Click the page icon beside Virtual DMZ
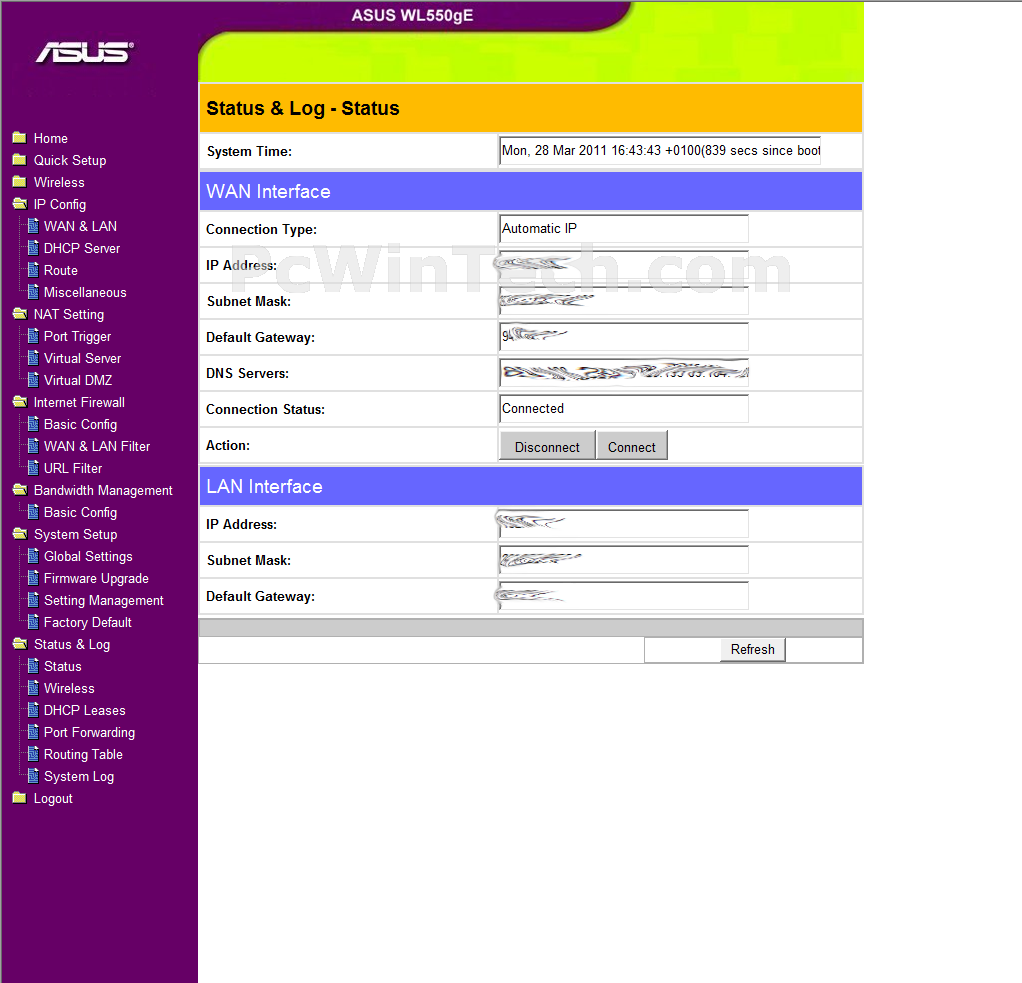1022x983 pixels. coord(33,380)
